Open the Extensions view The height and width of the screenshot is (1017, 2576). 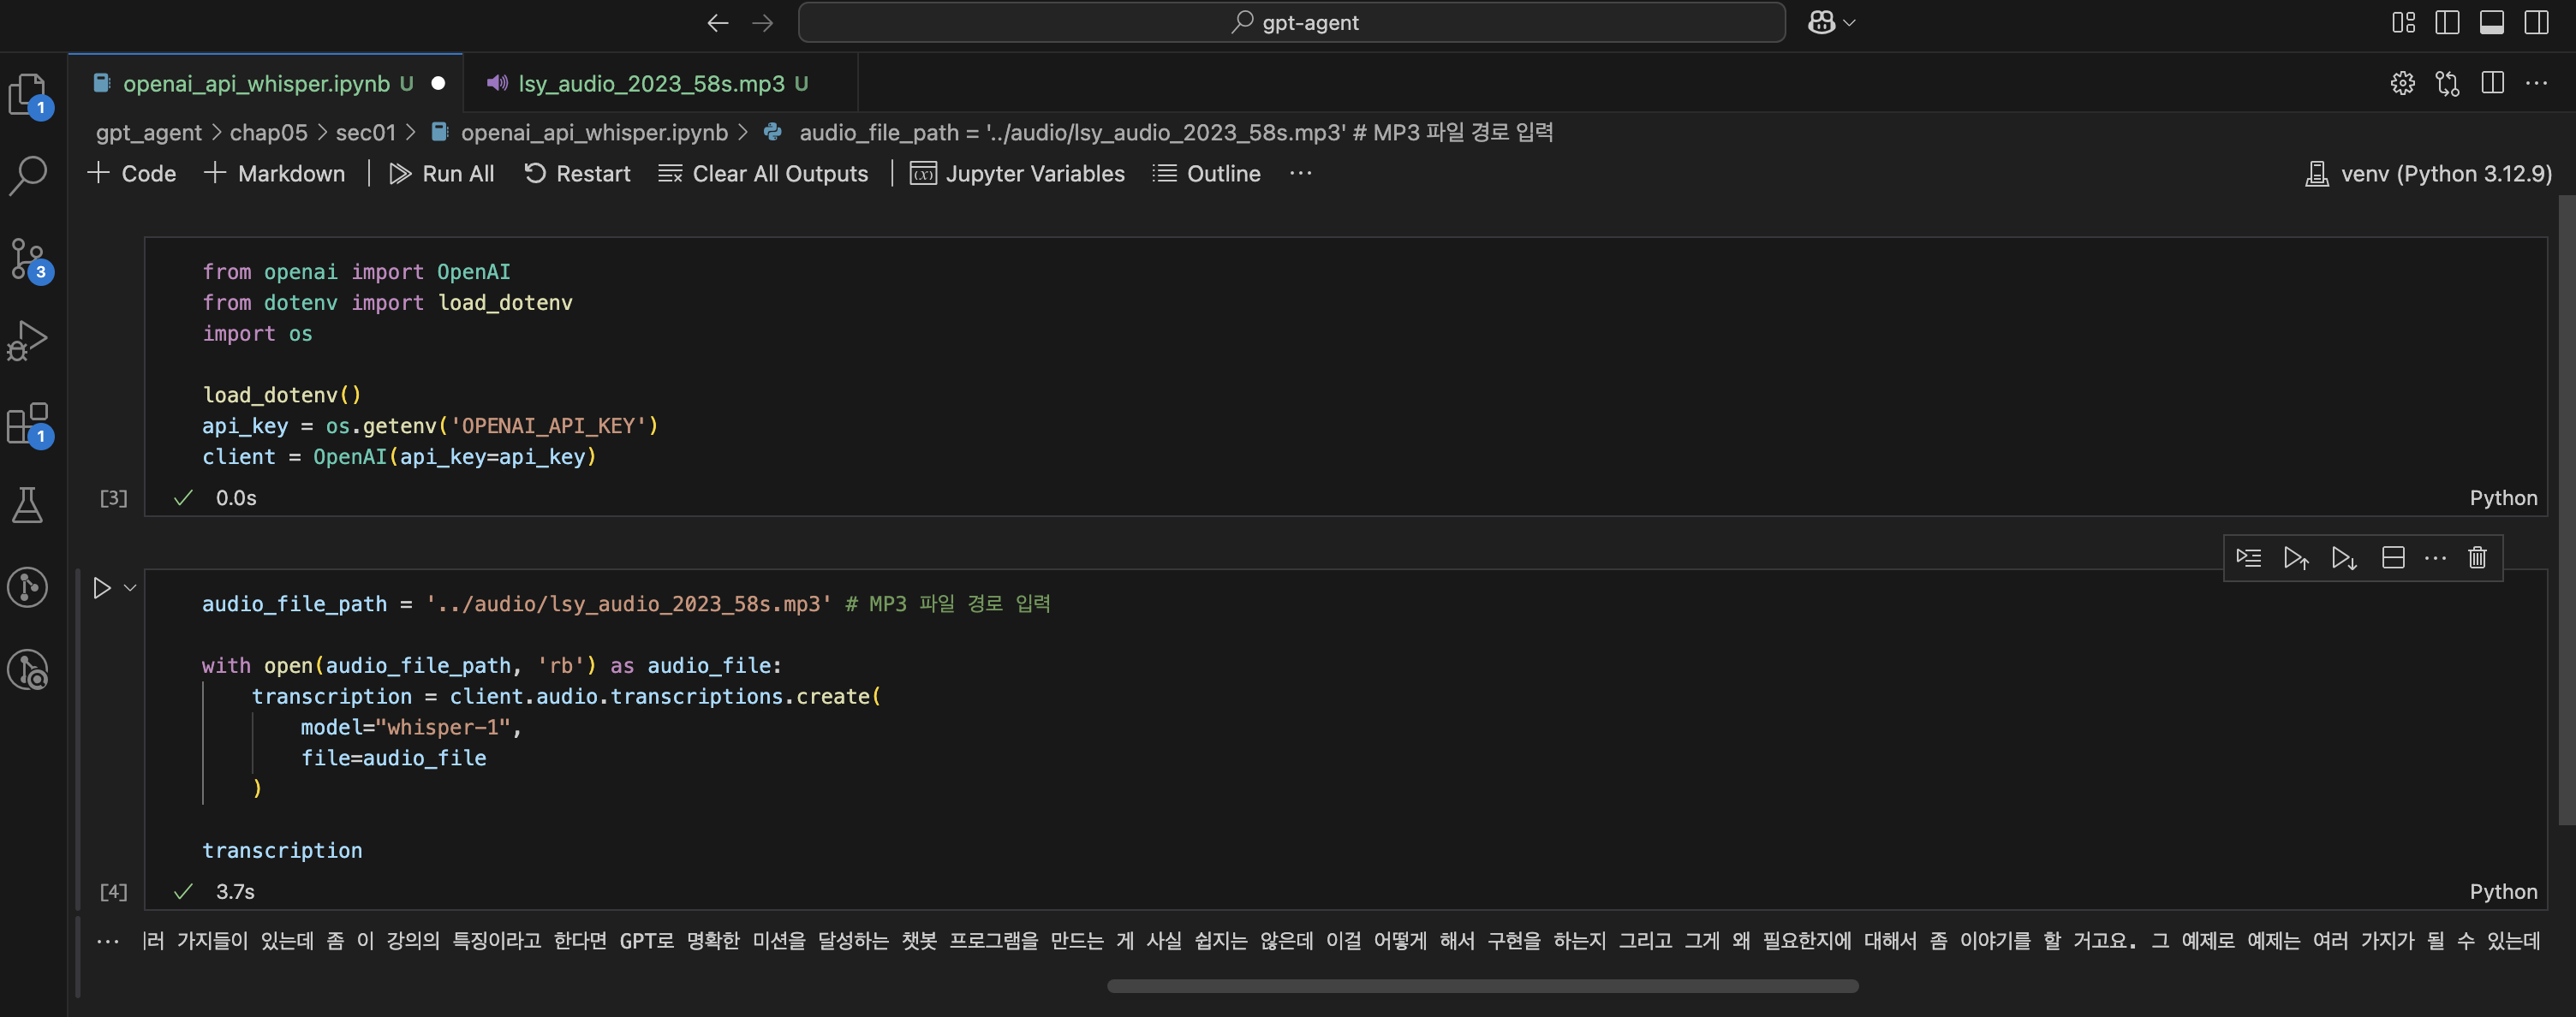28,423
